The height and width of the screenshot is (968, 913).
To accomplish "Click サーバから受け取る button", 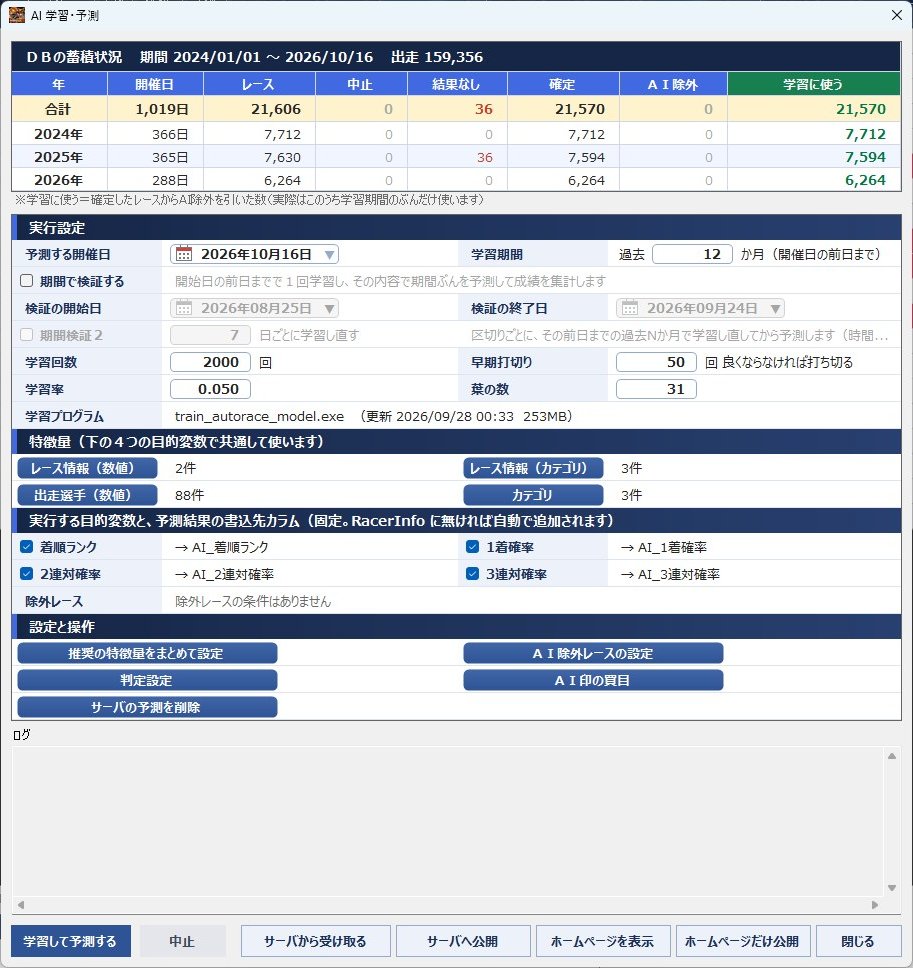I will pyautogui.click(x=315, y=941).
